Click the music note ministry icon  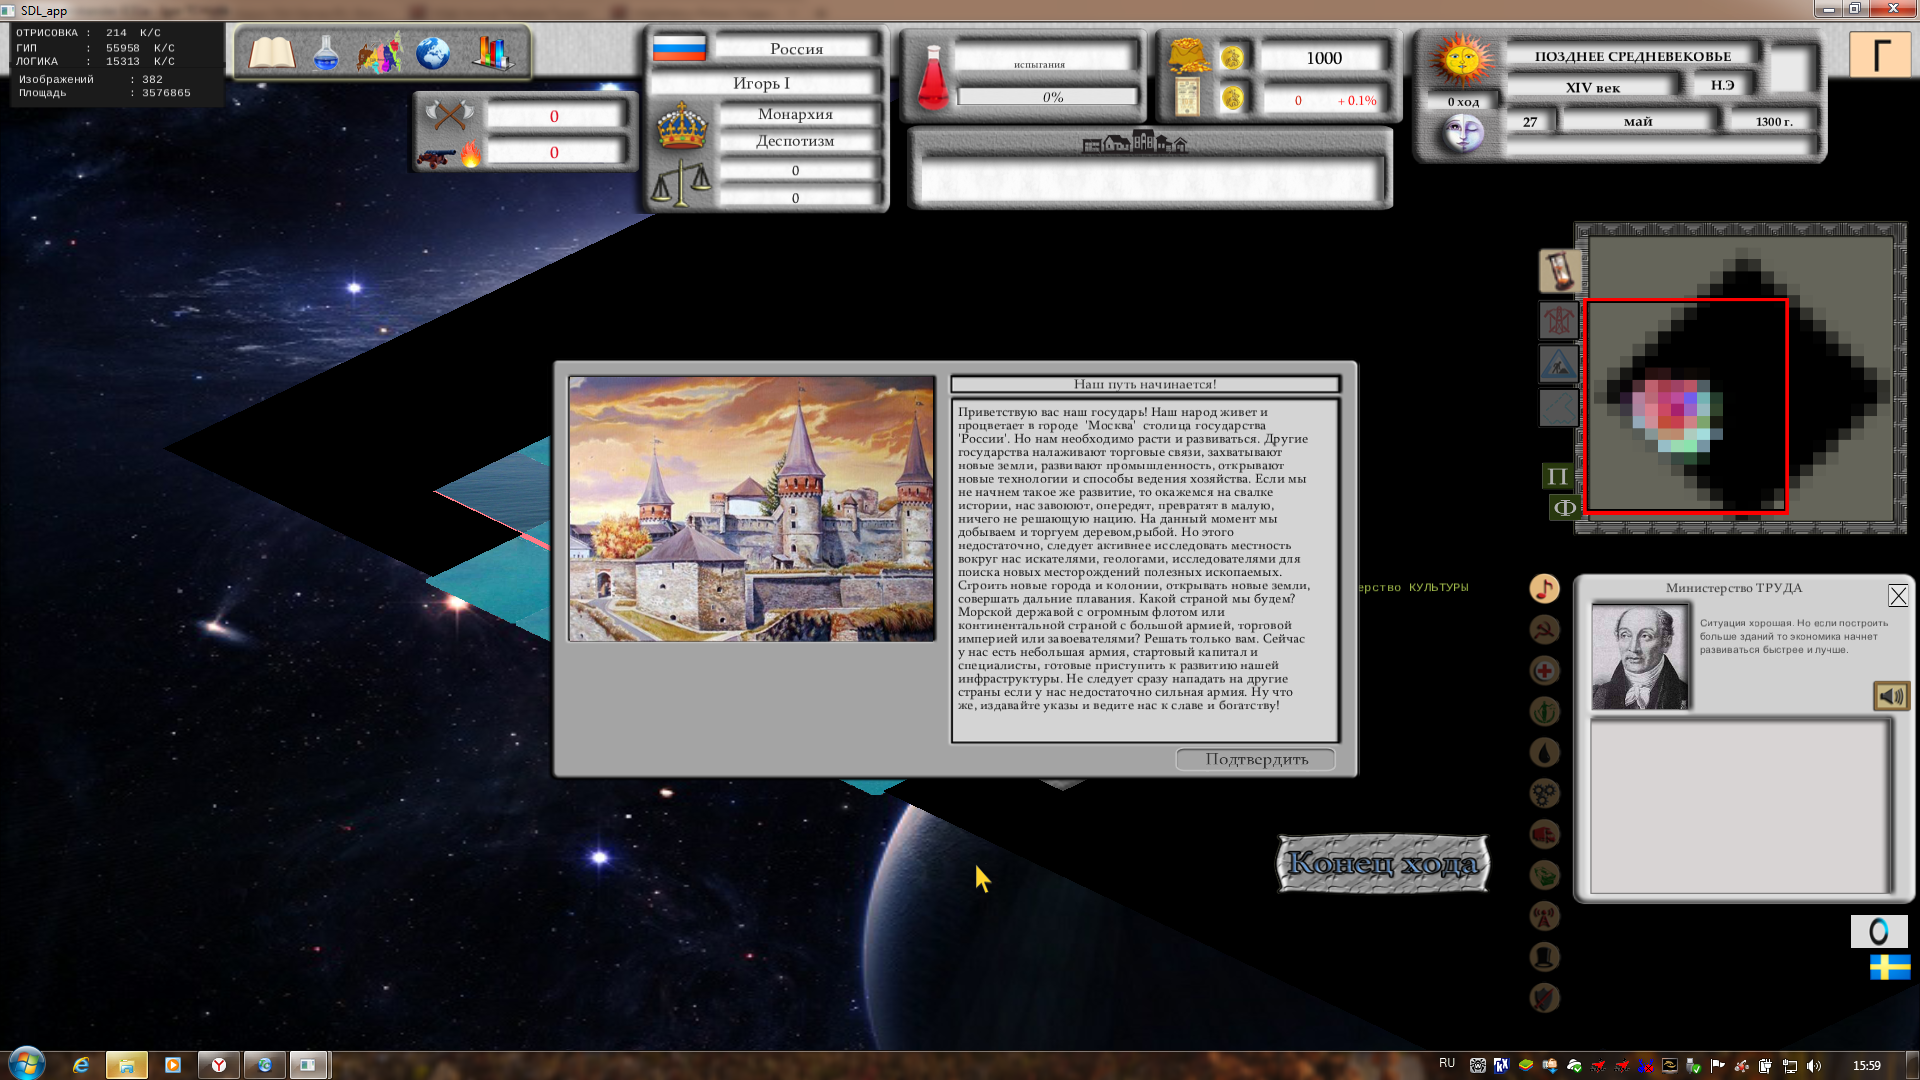(1545, 588)
